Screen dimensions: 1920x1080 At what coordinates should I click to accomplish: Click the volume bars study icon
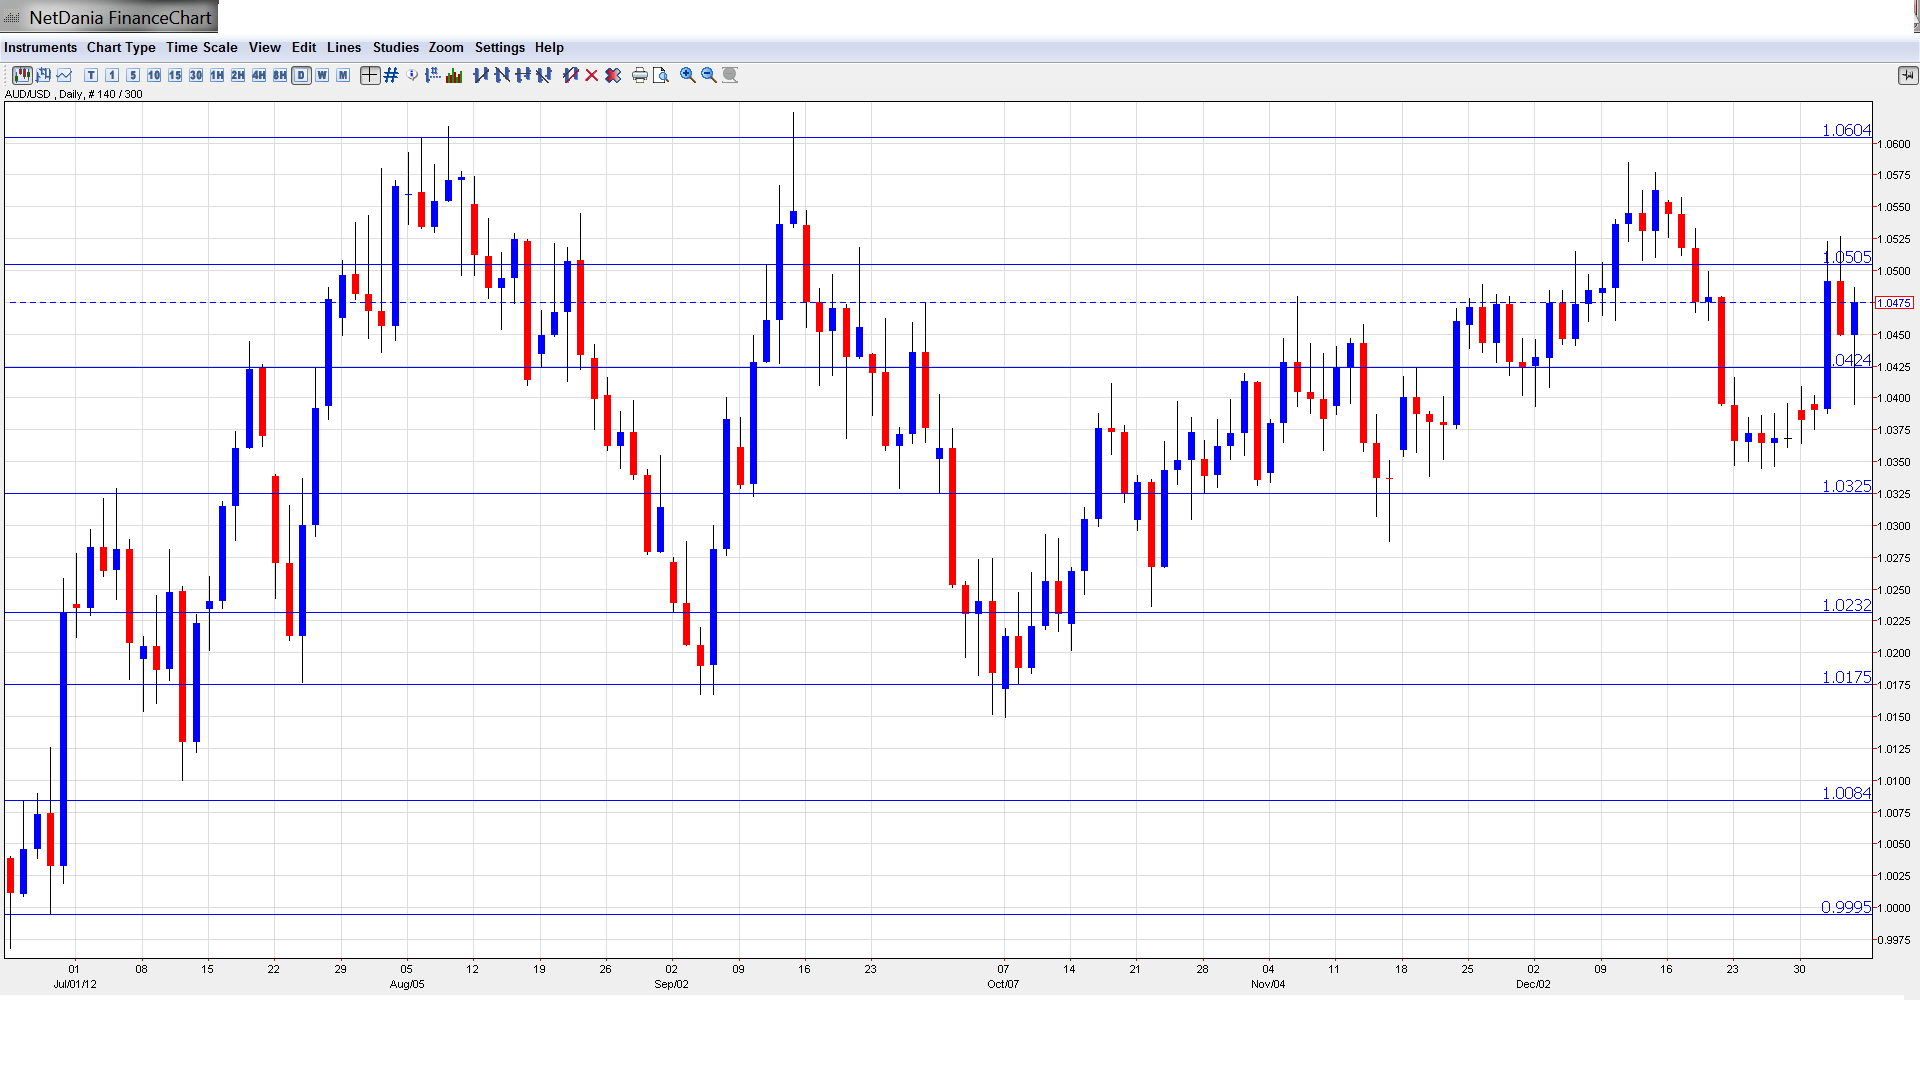454,75
